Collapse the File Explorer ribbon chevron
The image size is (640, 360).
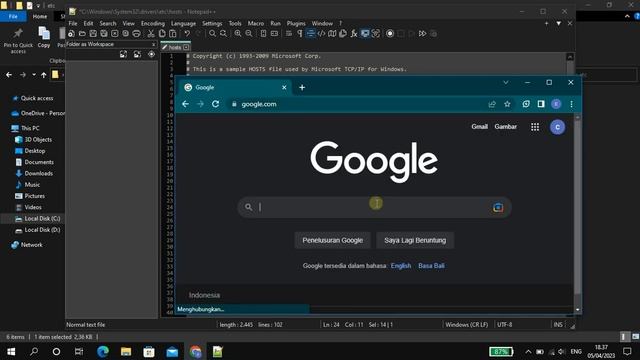(x=627, y=16)
